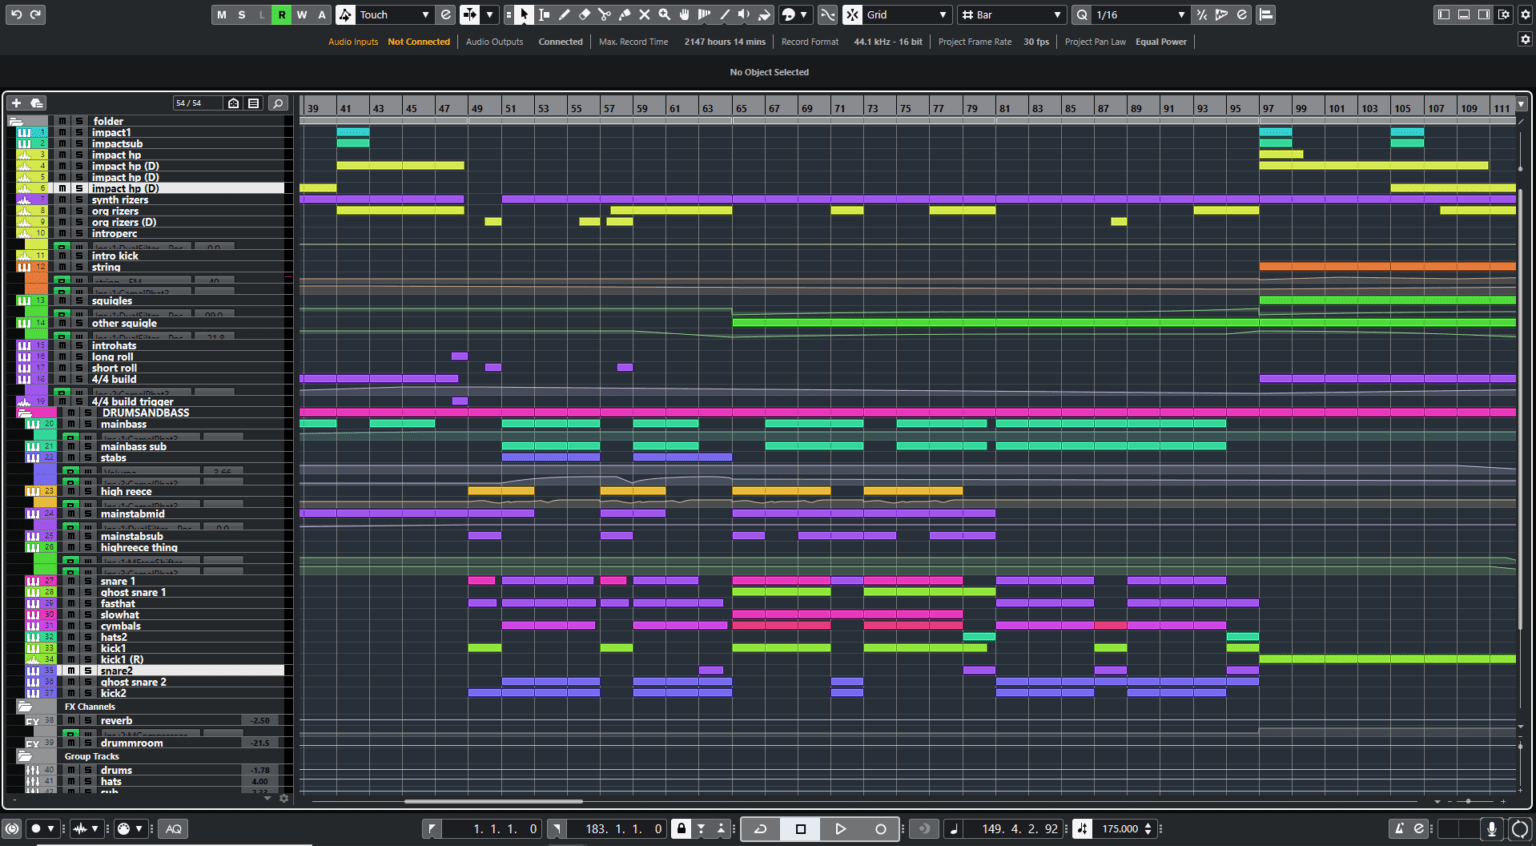Toggle AQ auto quantize button
Screen dimensions: 1536x846
click(x=174, y=829)
